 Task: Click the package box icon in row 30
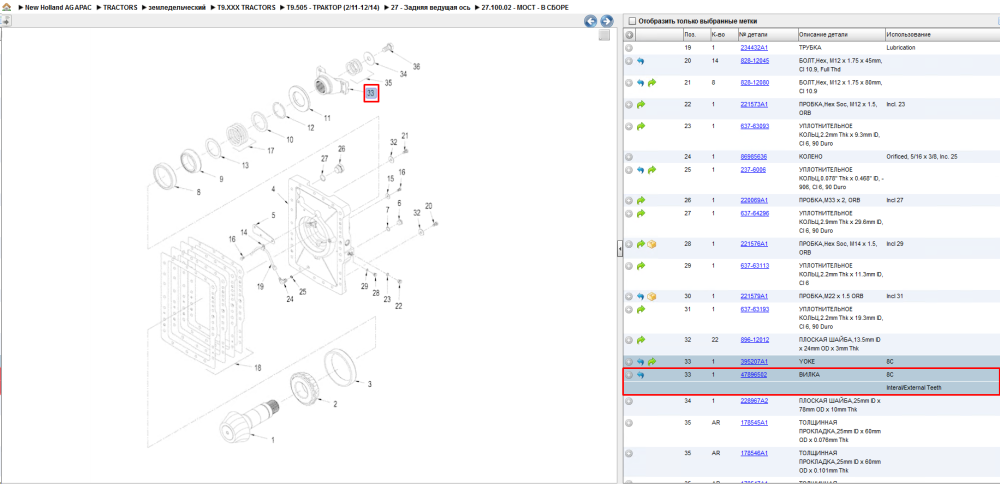click(x=652, y=297)
